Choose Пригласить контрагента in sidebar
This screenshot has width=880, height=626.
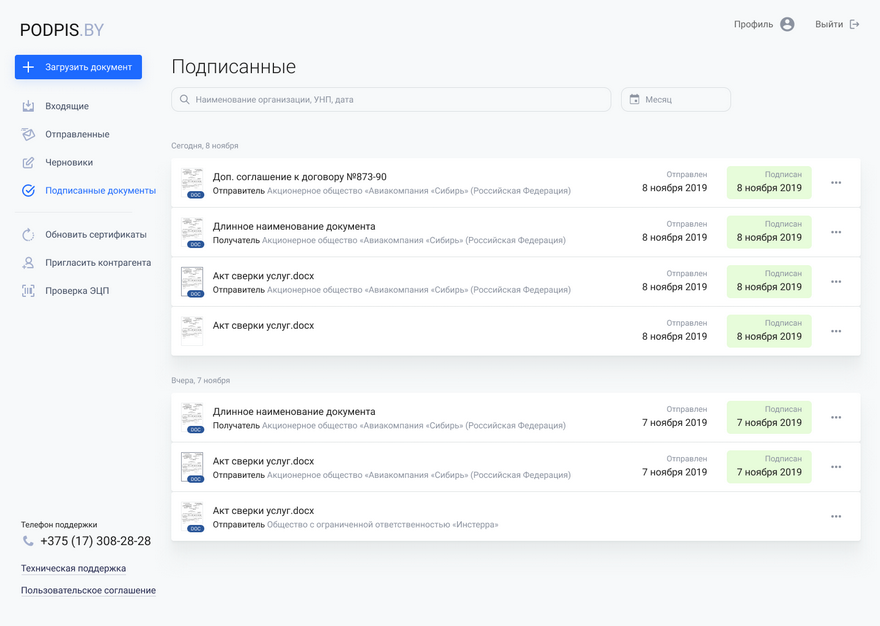pos(98,263)
